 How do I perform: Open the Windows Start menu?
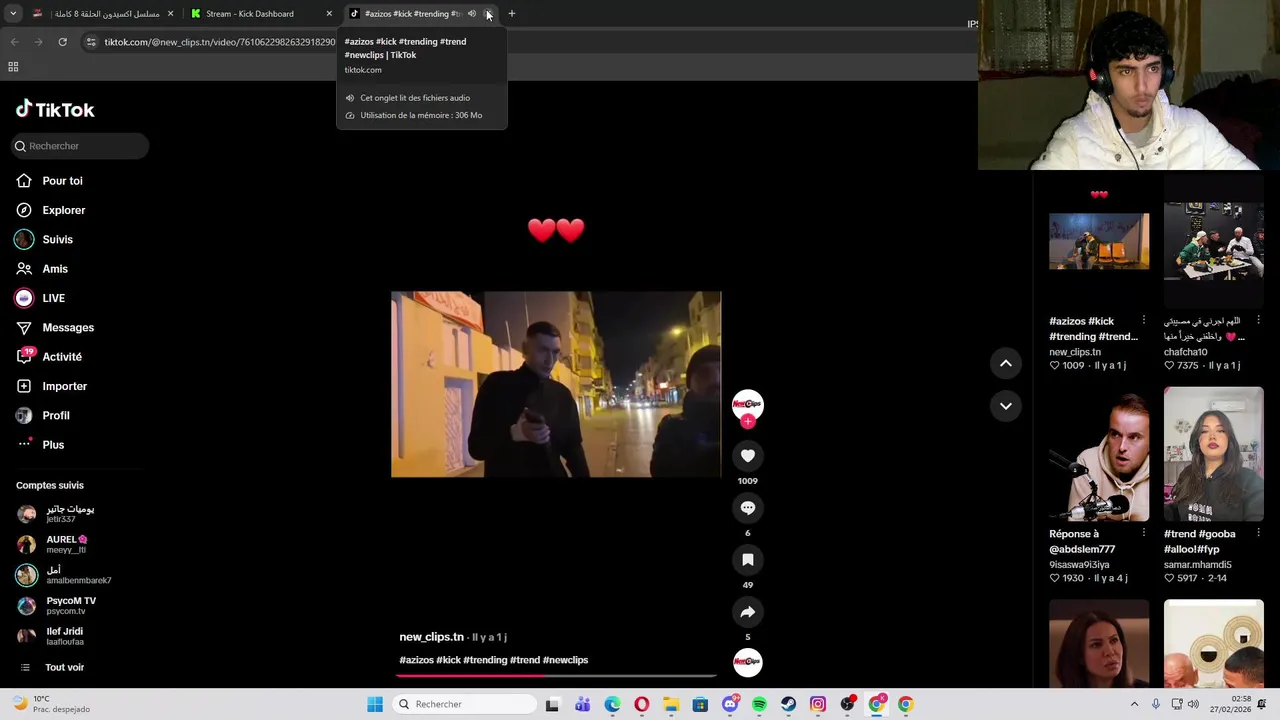click(x=375, y=704)
